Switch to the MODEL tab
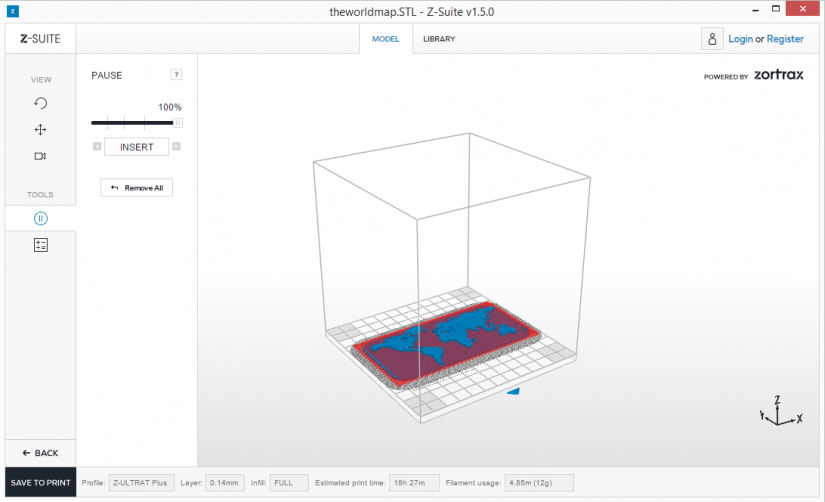Viewport: 825px width, 502px height. tap(386, 39)
